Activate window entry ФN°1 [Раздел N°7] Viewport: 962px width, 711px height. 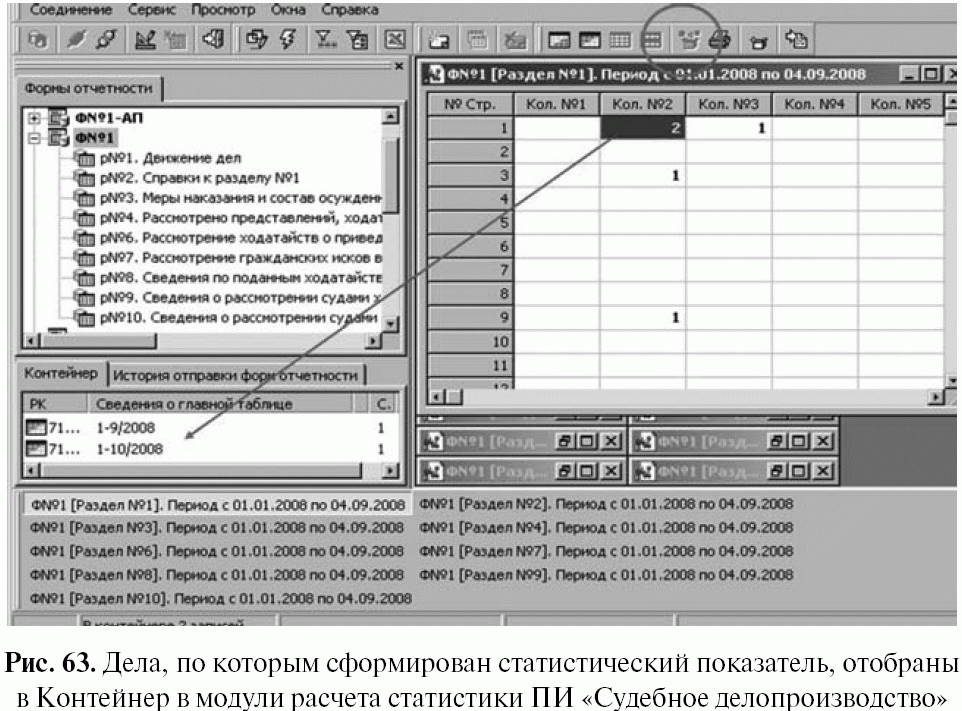pyautogui.click(x=606, y=551)
